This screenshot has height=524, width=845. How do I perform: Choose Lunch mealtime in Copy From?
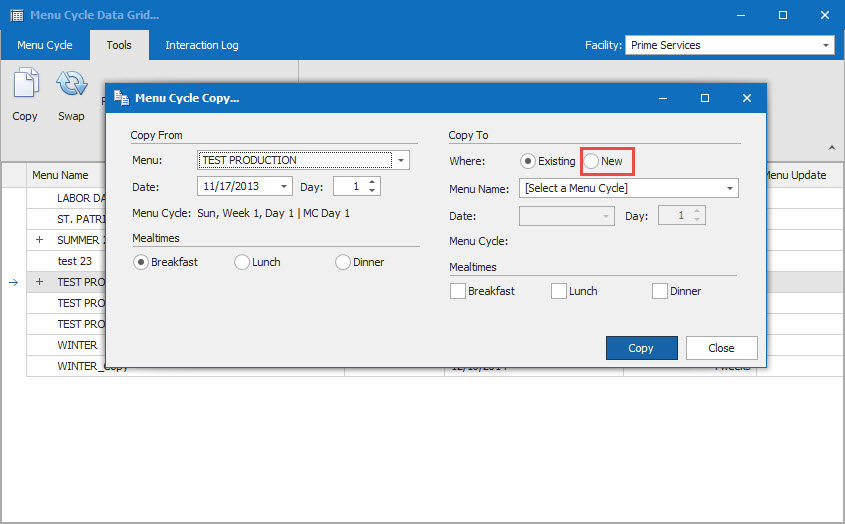242,262
